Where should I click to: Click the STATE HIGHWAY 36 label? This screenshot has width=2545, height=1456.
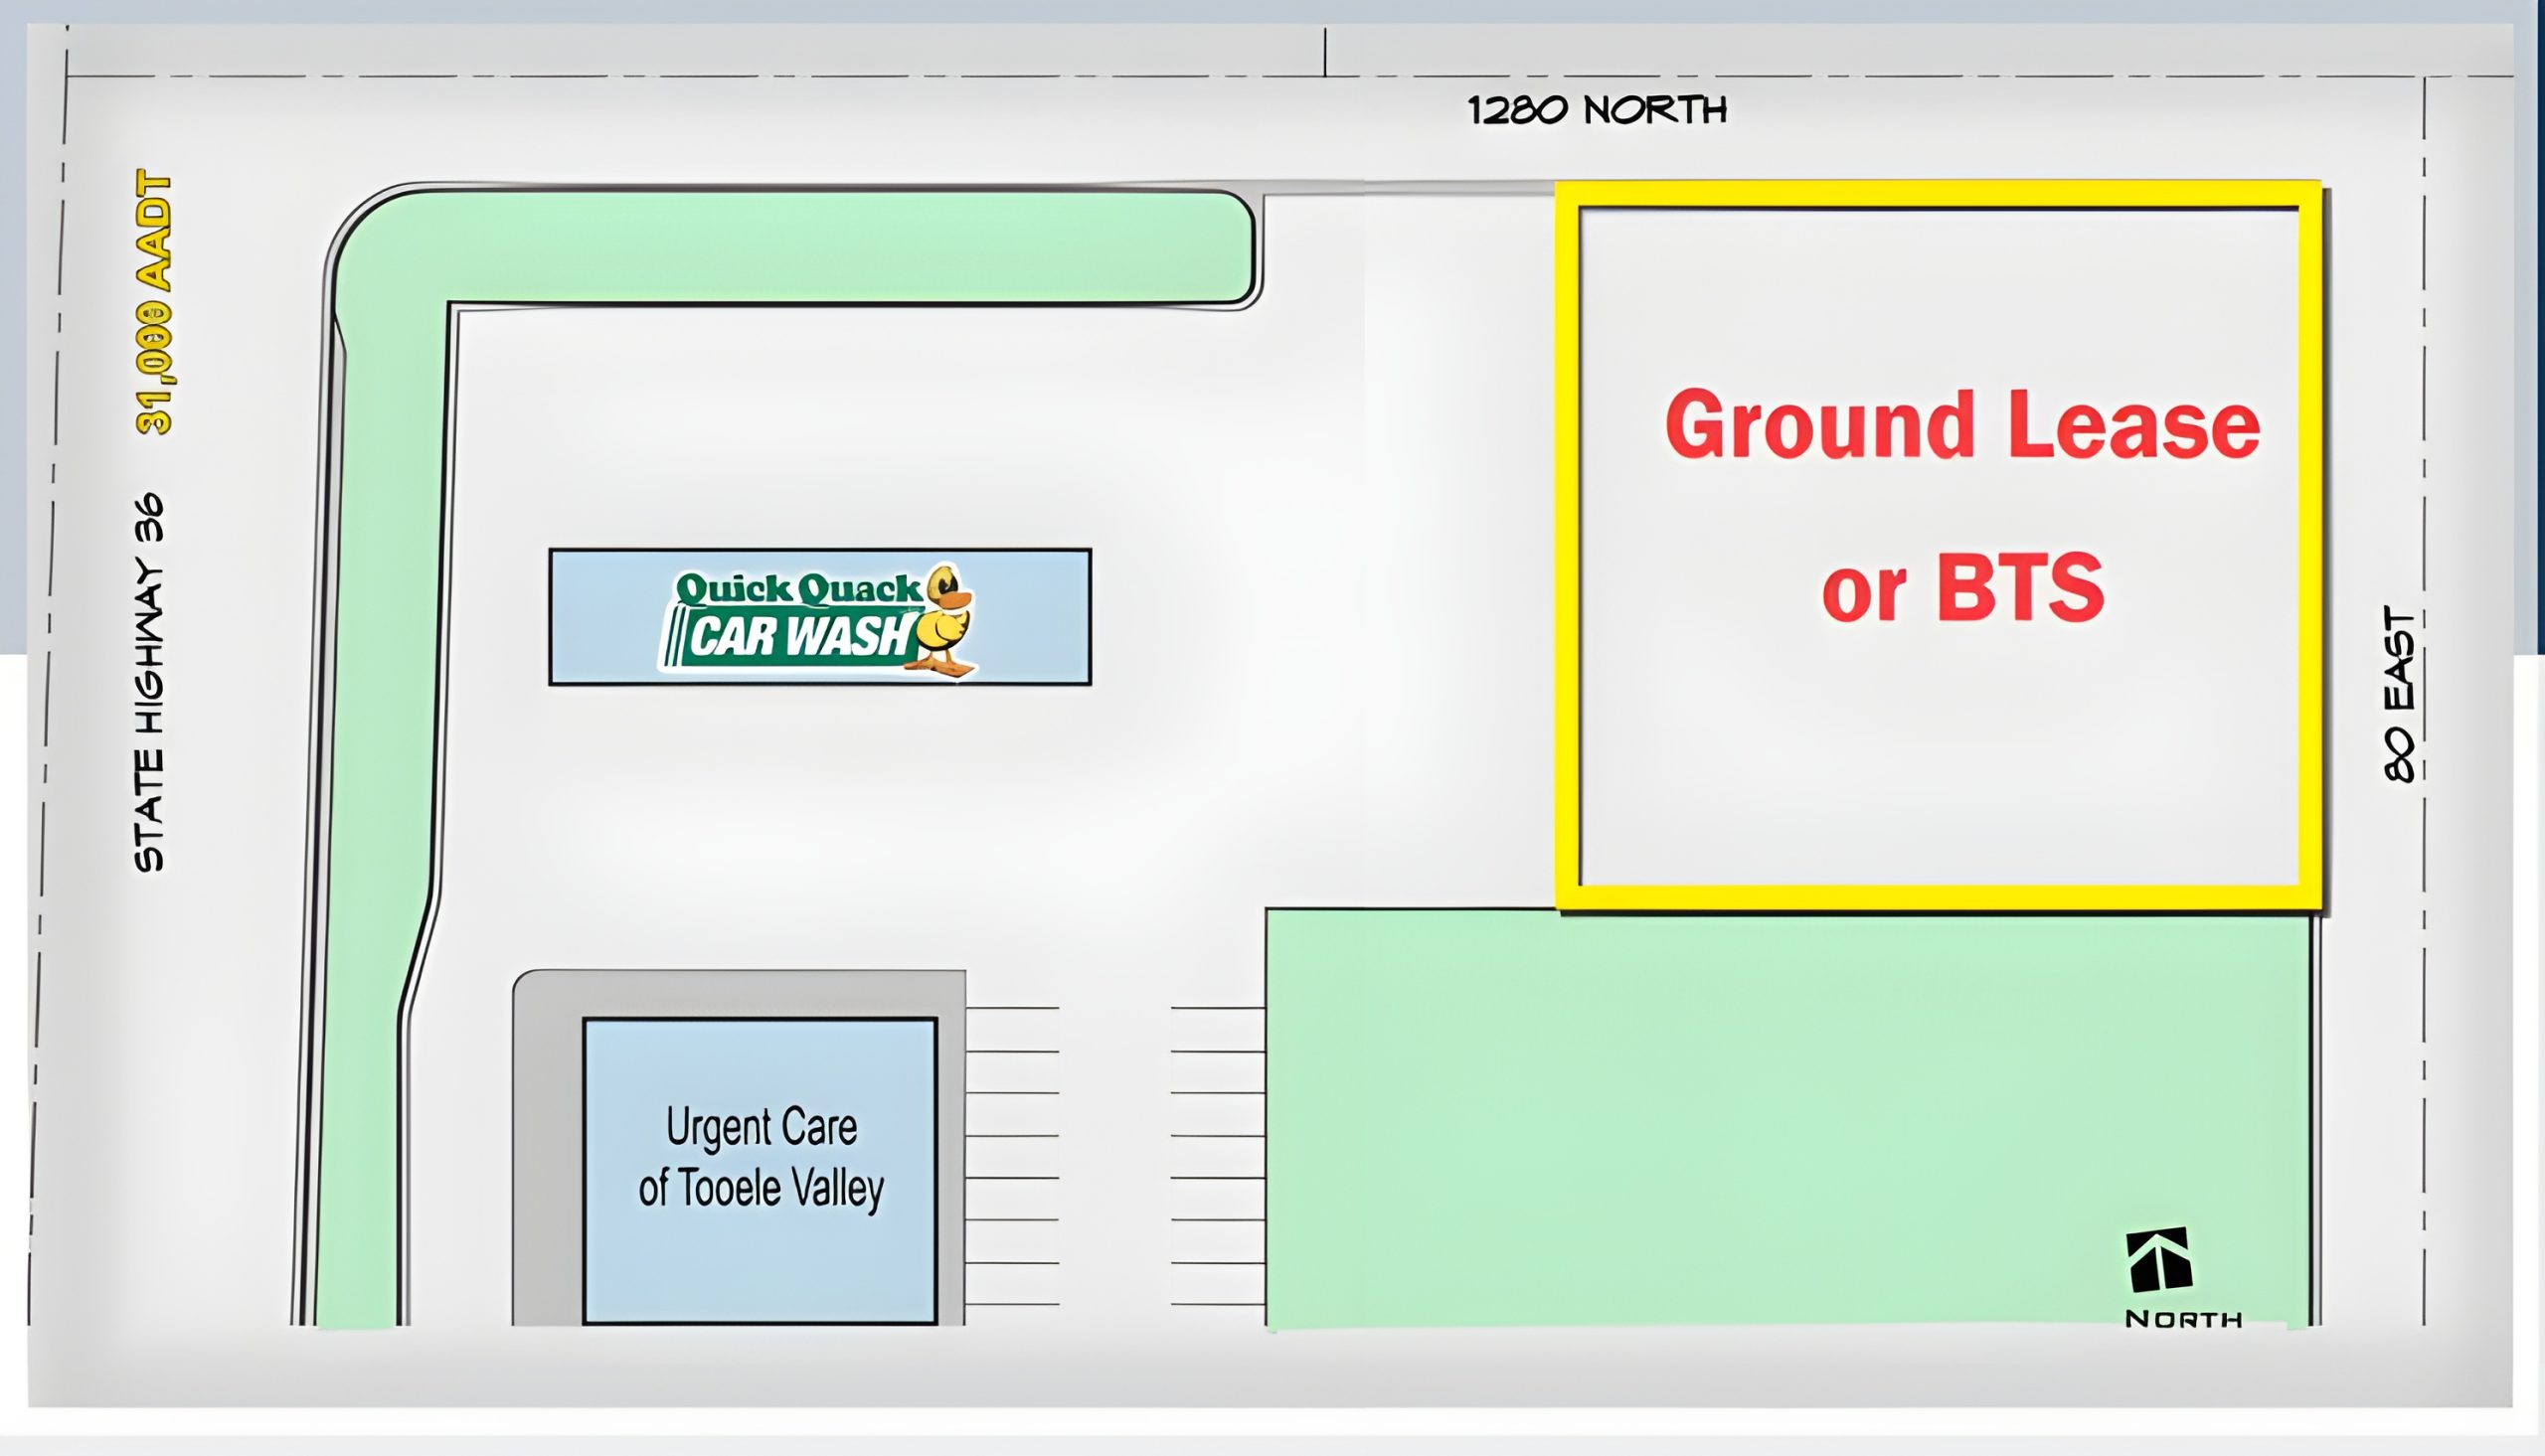pos(150,682)
